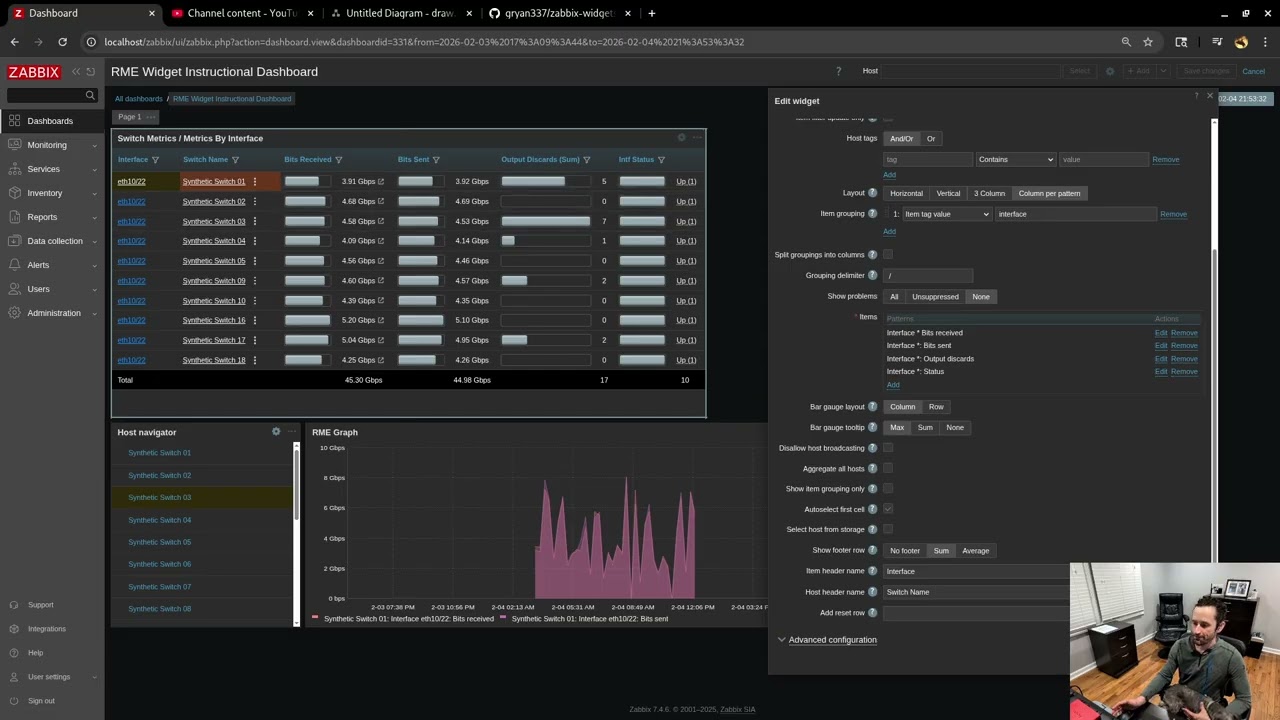The image size is (1280, 720).
Task: Set Layout to Horizontal
Action: (906, 193)
